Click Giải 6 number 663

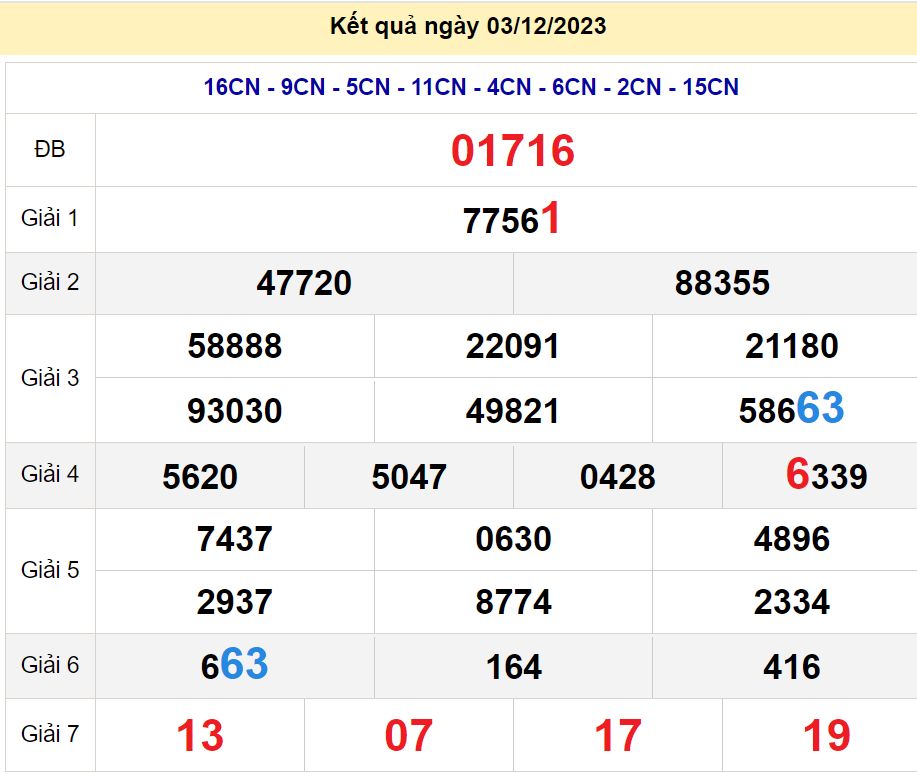(x=235, y=666)
